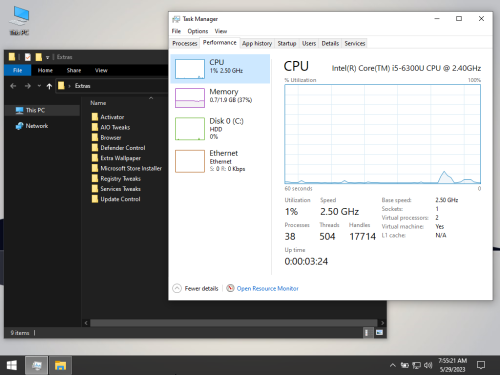This screenshot has height=375, width=500.
Task: Open This PC desktop icon
Action: click(20, 20)
